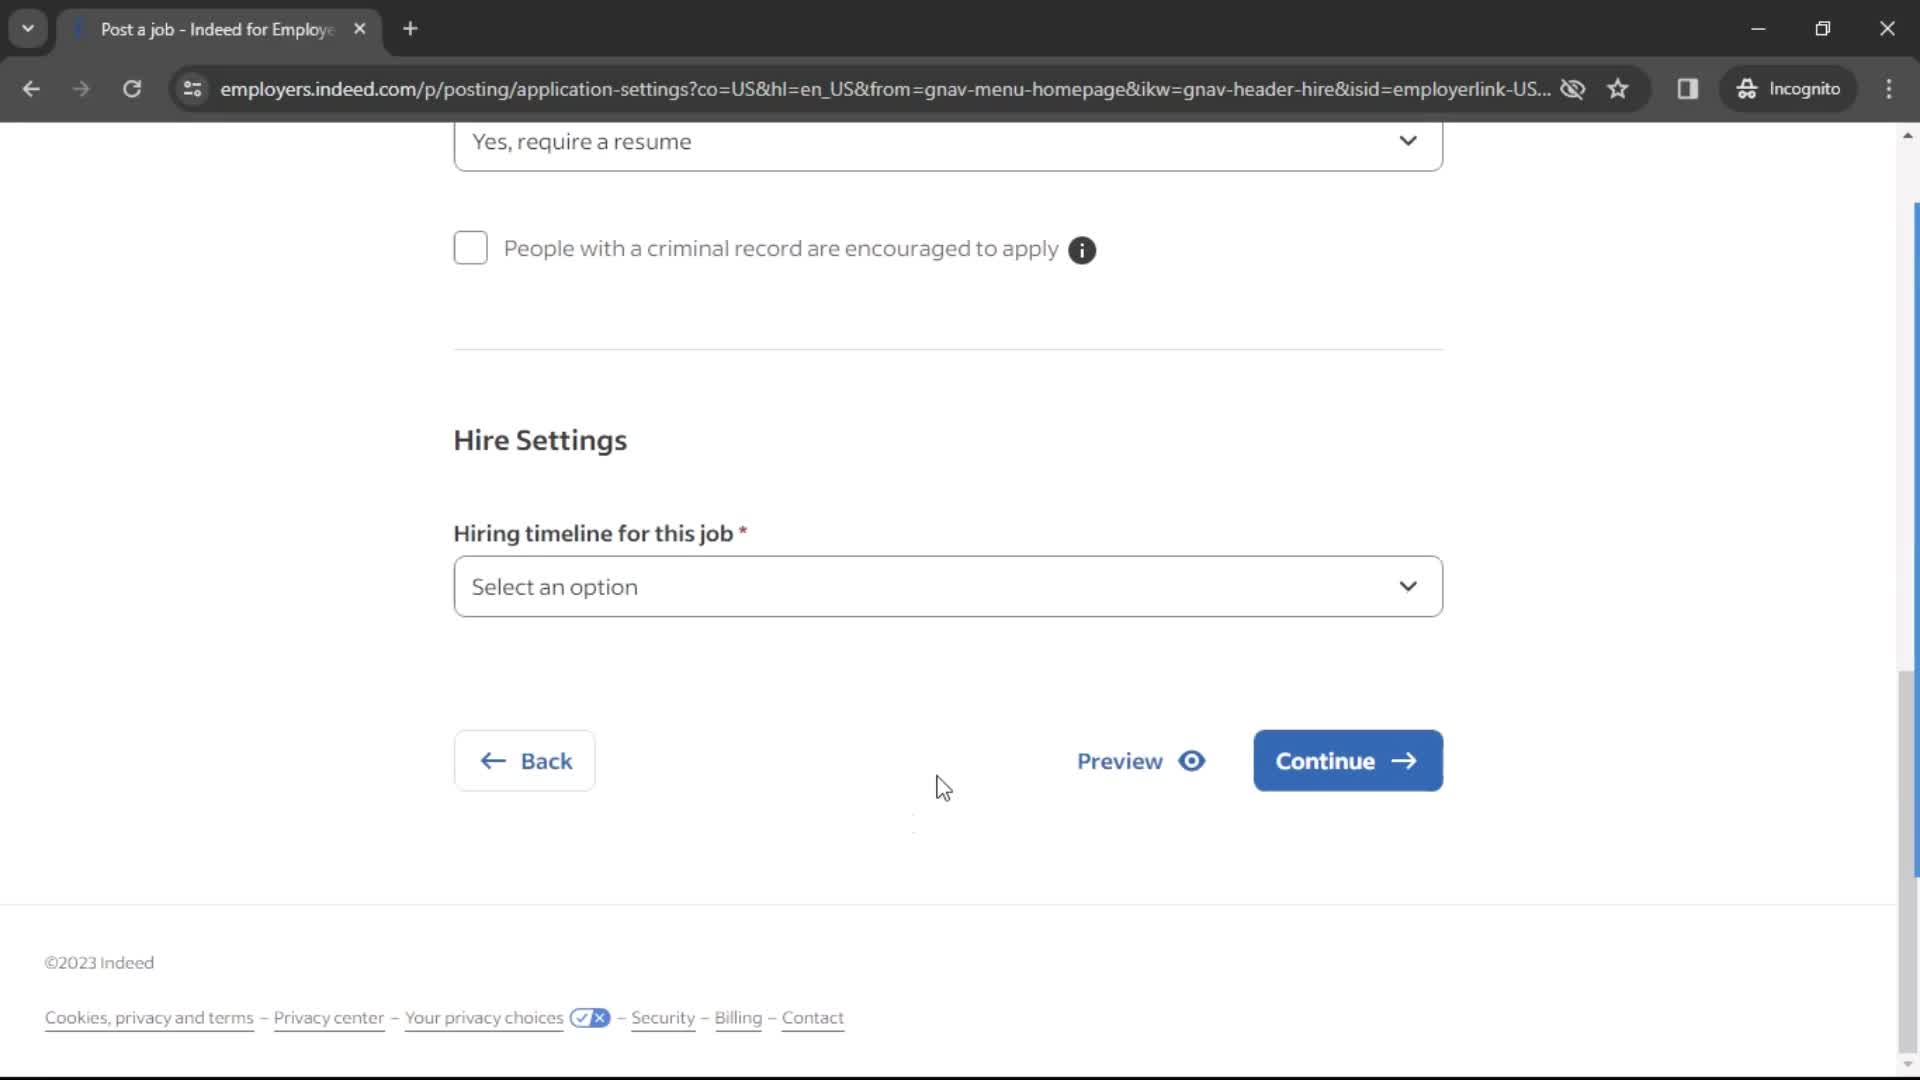This screenshot has width=1920, height=1080.
Task: Click the info icon next to criminal record
Action: tap(1083, 249)
